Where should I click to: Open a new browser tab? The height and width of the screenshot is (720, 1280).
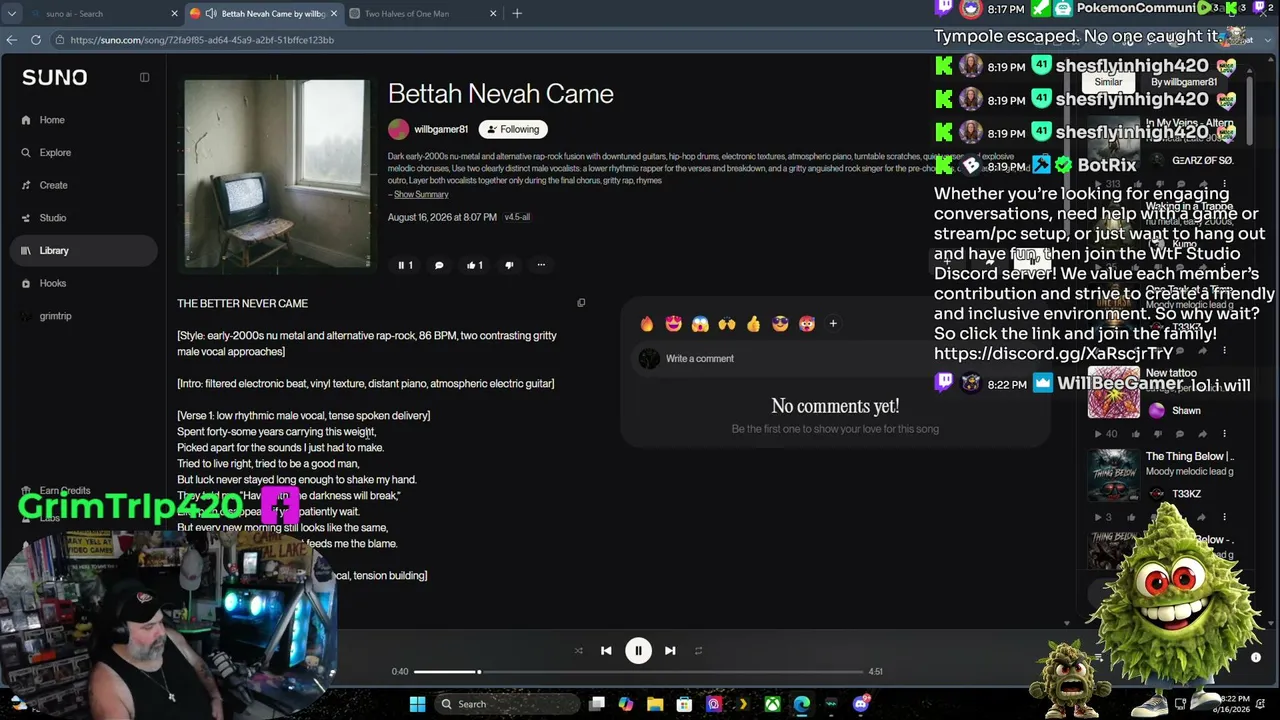(x=517, y=14)
